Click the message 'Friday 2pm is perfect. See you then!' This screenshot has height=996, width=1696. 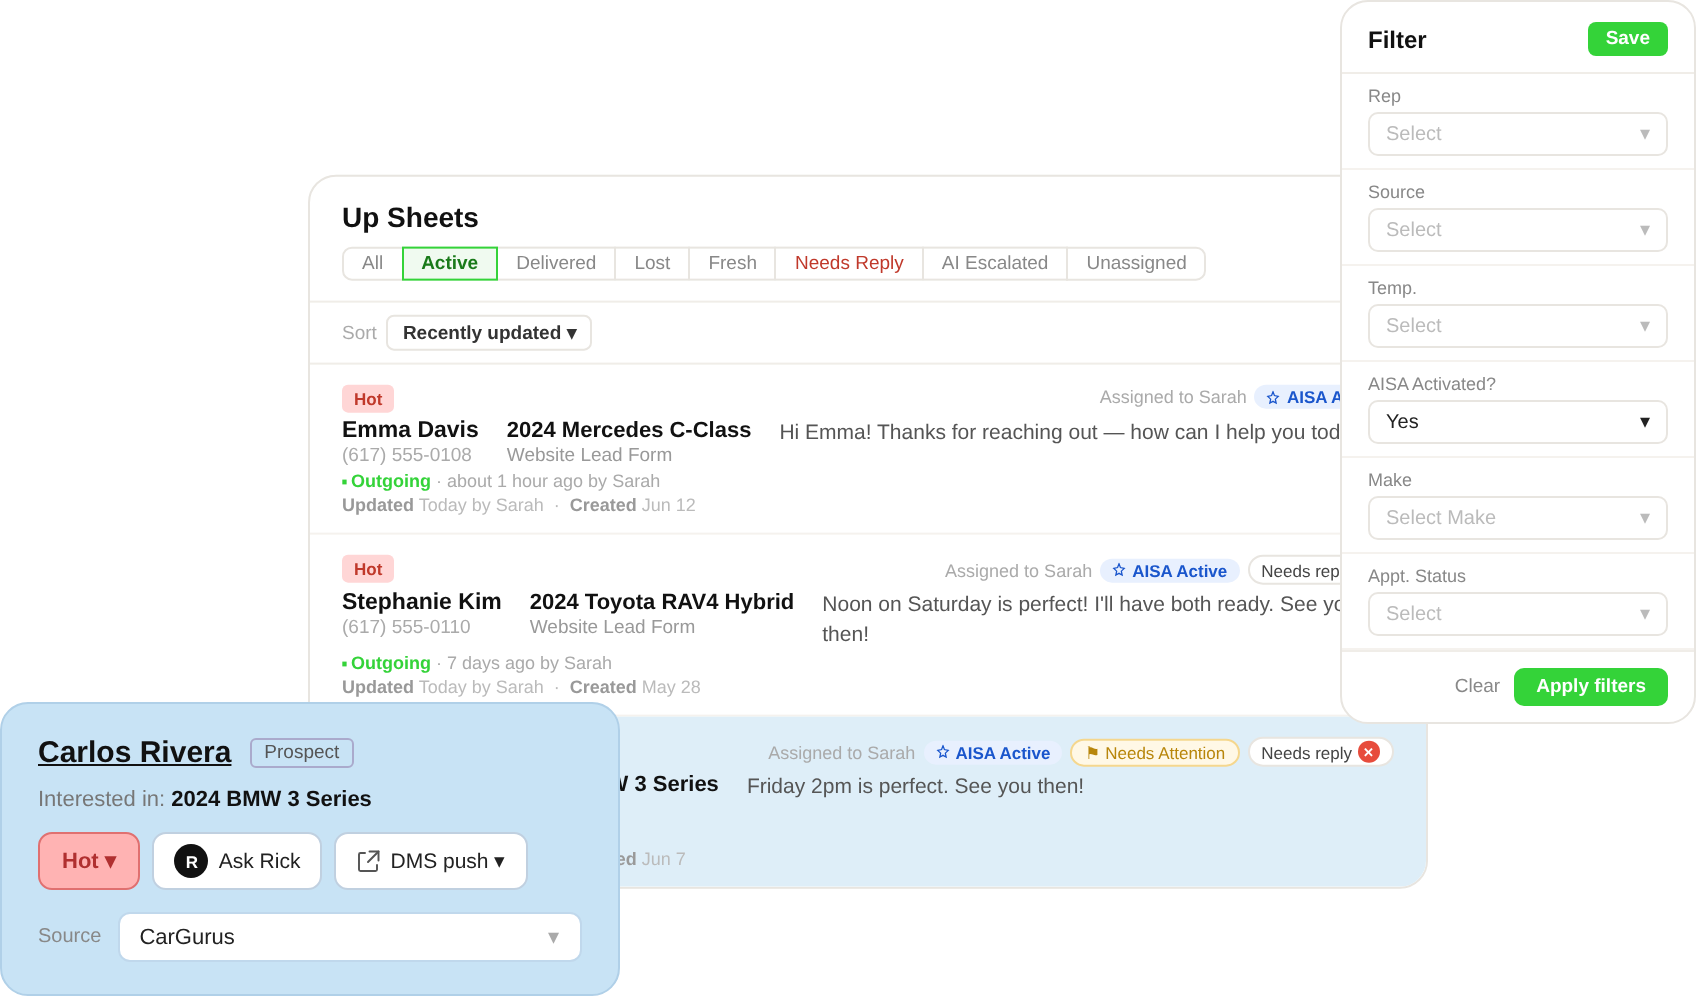(x=915, y=786)
